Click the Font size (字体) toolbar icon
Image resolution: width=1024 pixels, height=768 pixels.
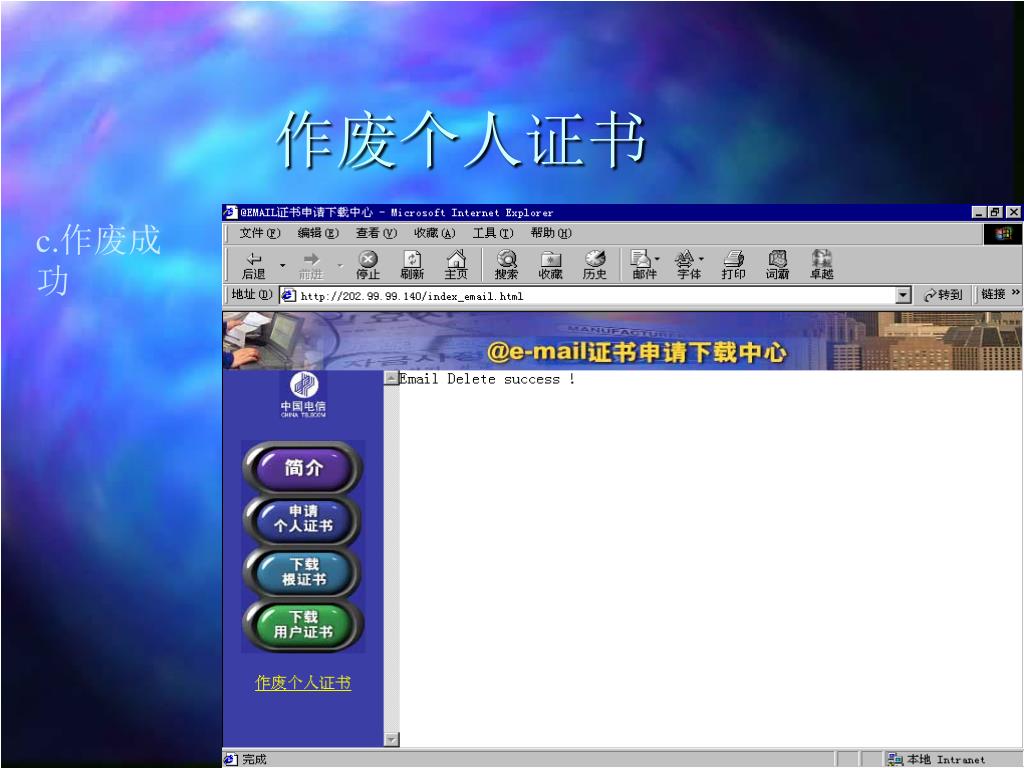688,265
